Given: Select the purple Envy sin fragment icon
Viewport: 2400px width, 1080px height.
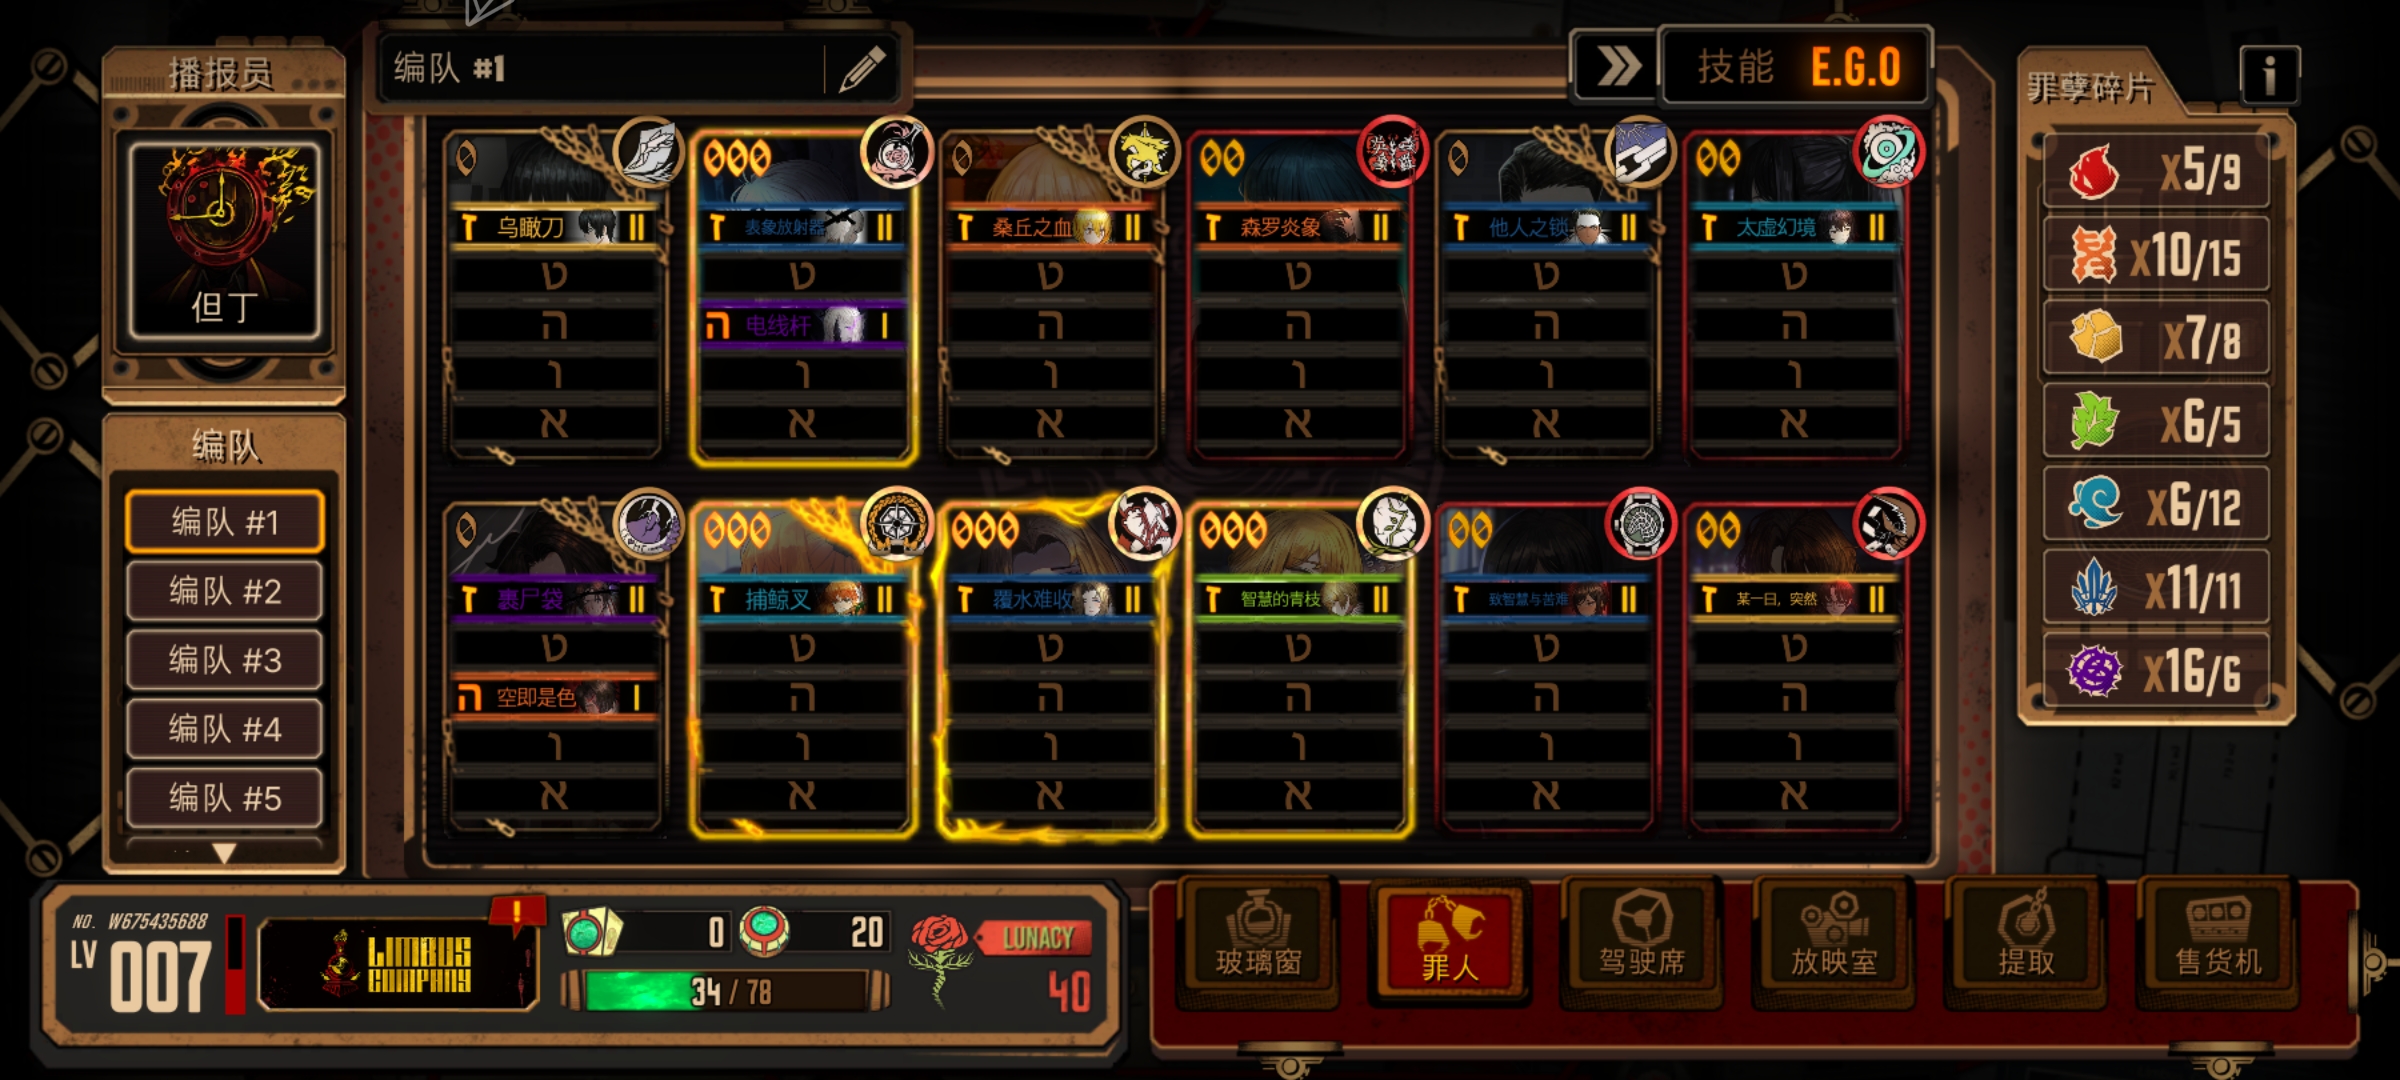Looking at the screenshot, I should (2093, 670).
